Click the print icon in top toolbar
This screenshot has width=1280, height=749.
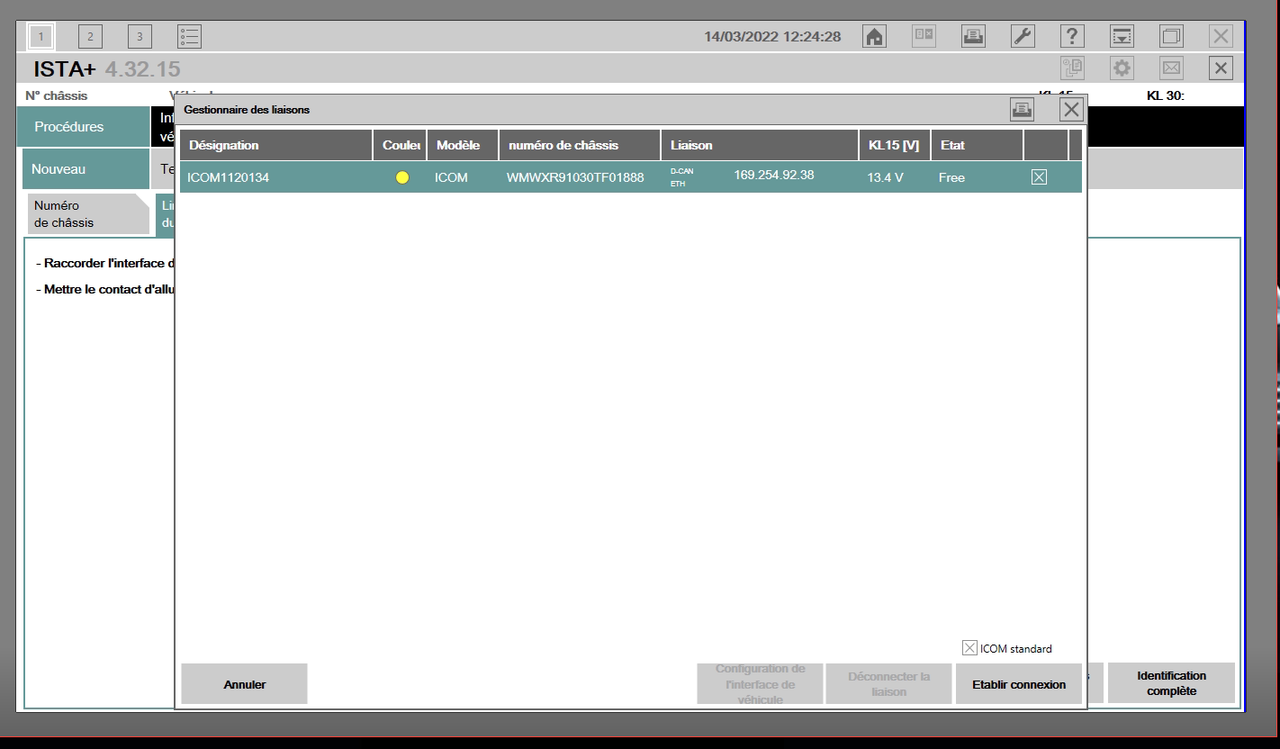click(x=973, y=36)
